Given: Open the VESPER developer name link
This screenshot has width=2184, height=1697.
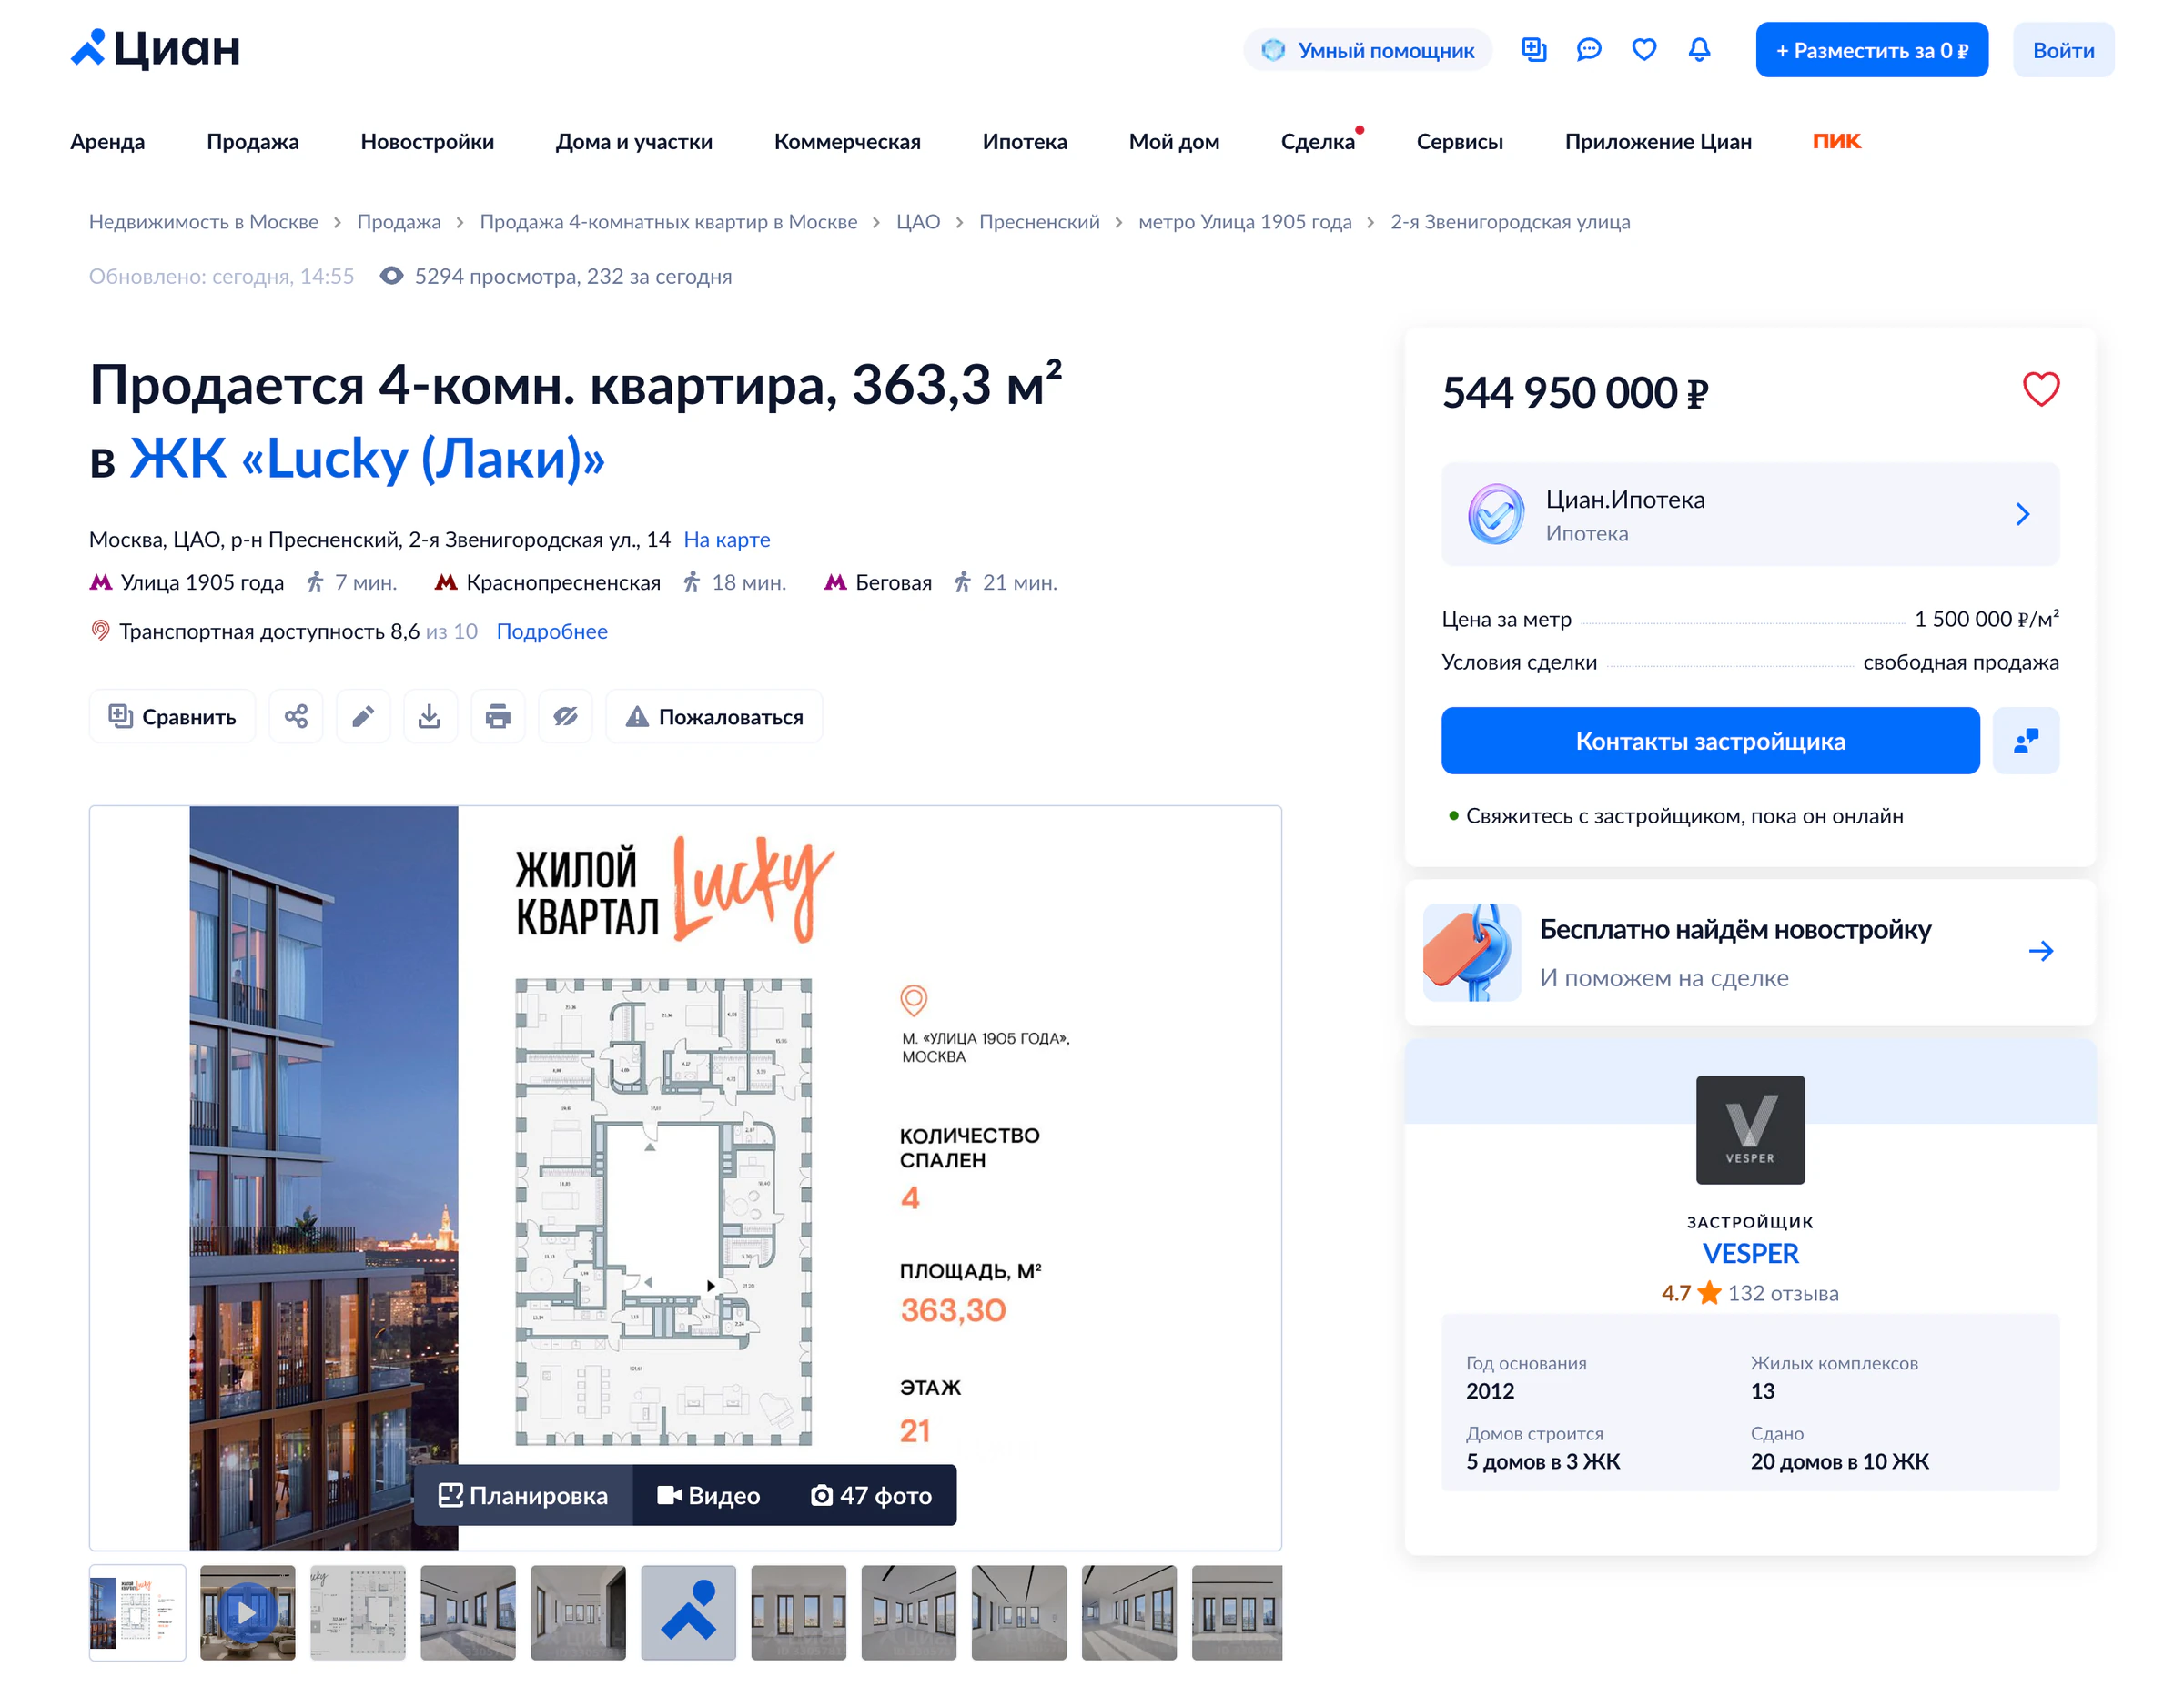Looking at the screenshot, I should (x=1750, y=1254).
